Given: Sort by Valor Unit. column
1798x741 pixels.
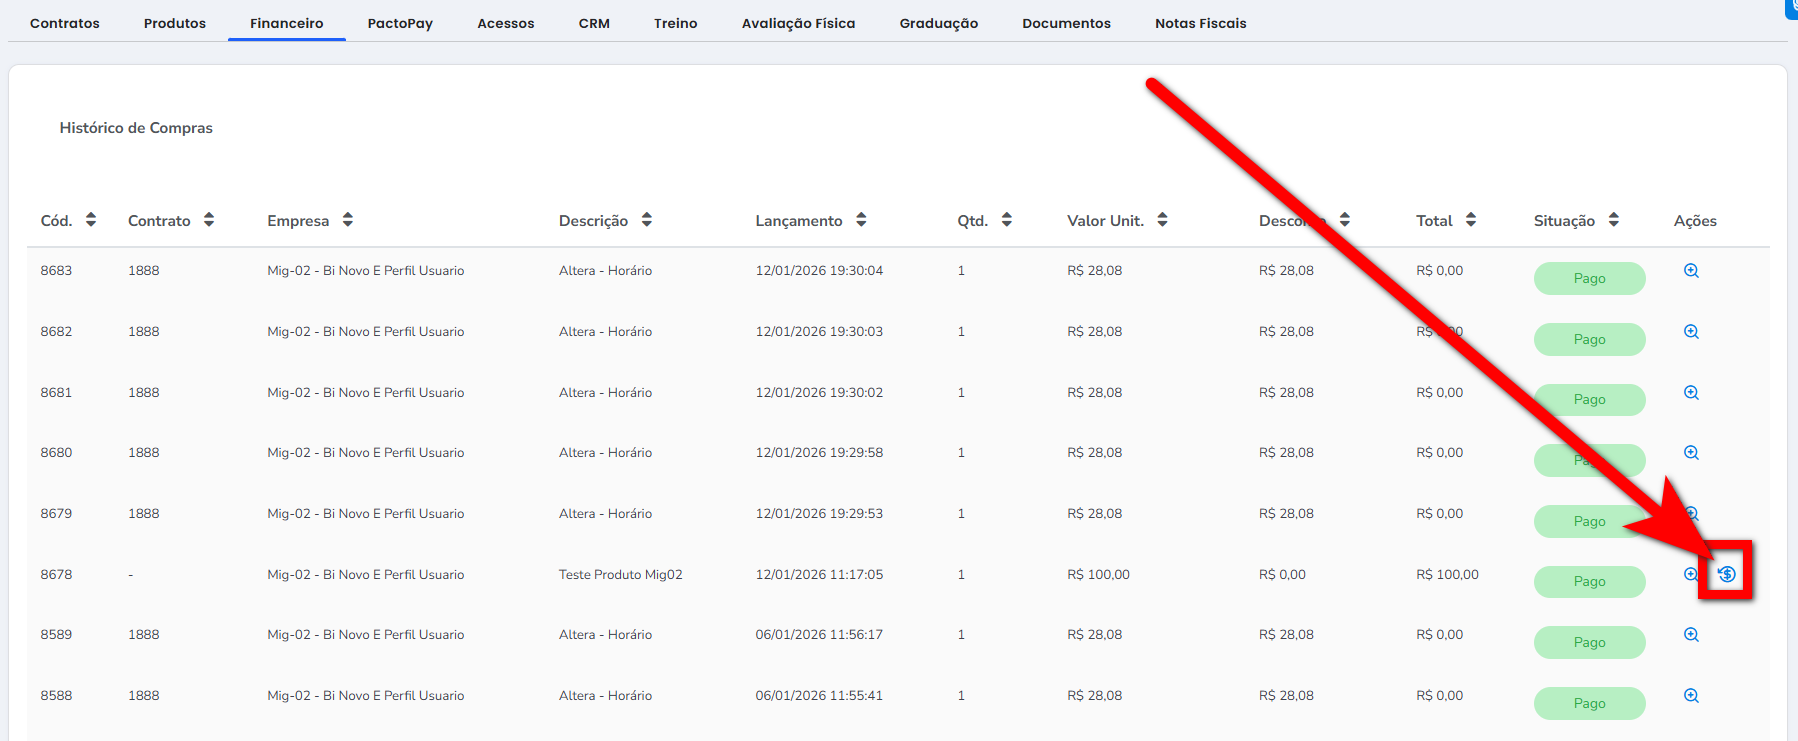Looking at the screenshot, I should [1162, 220].
